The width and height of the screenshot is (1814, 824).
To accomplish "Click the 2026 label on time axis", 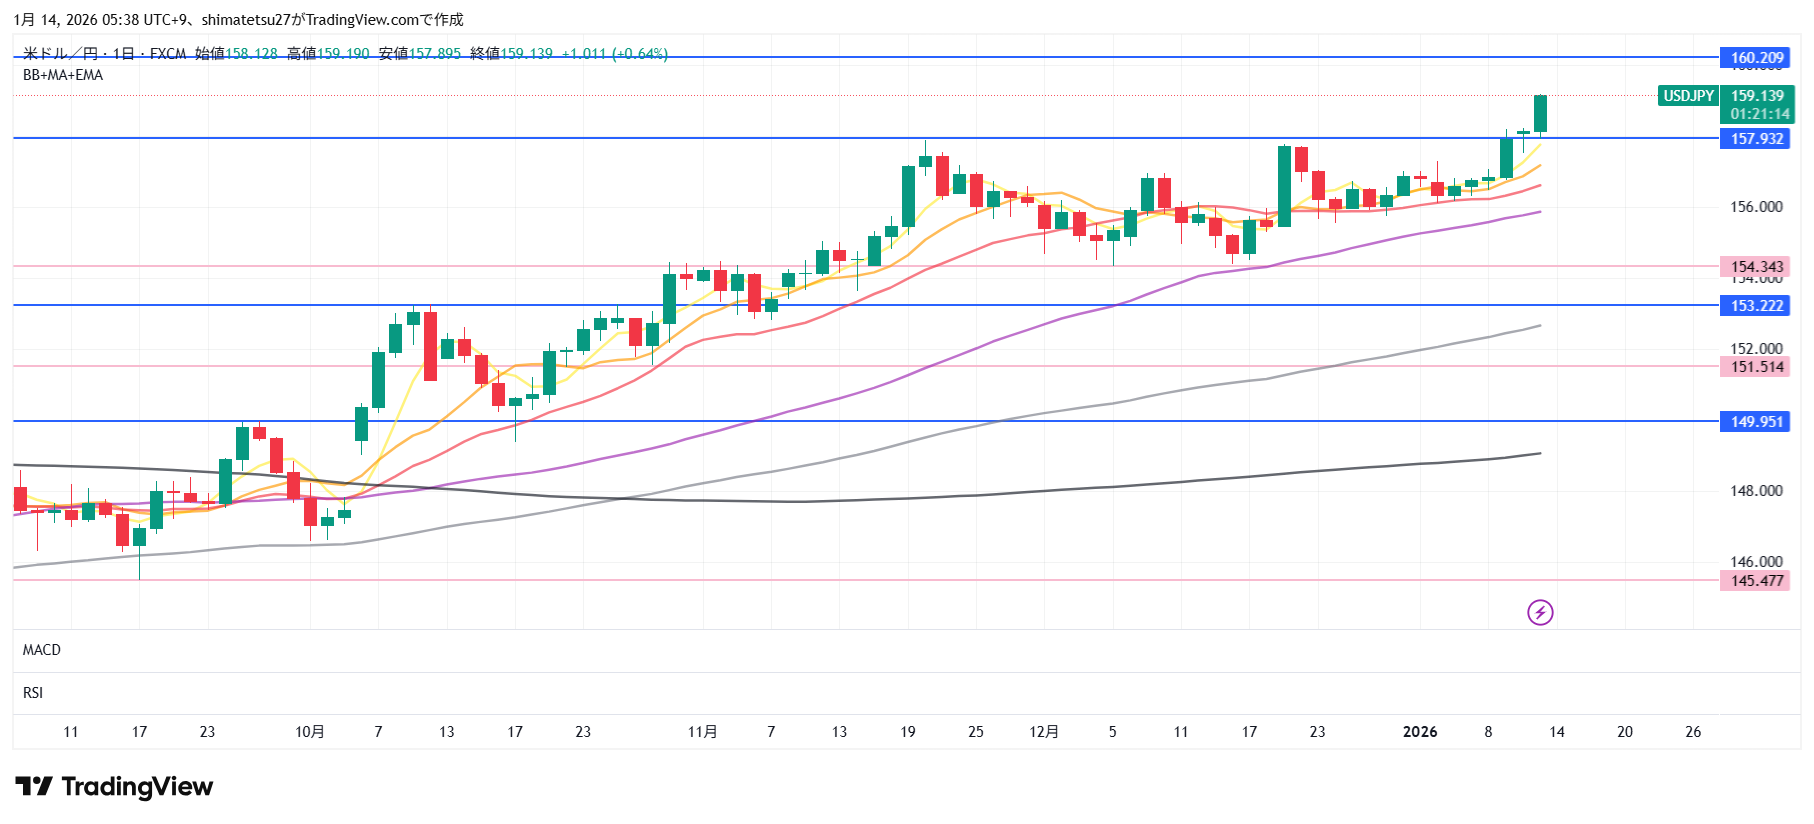I will point(1420,732).
